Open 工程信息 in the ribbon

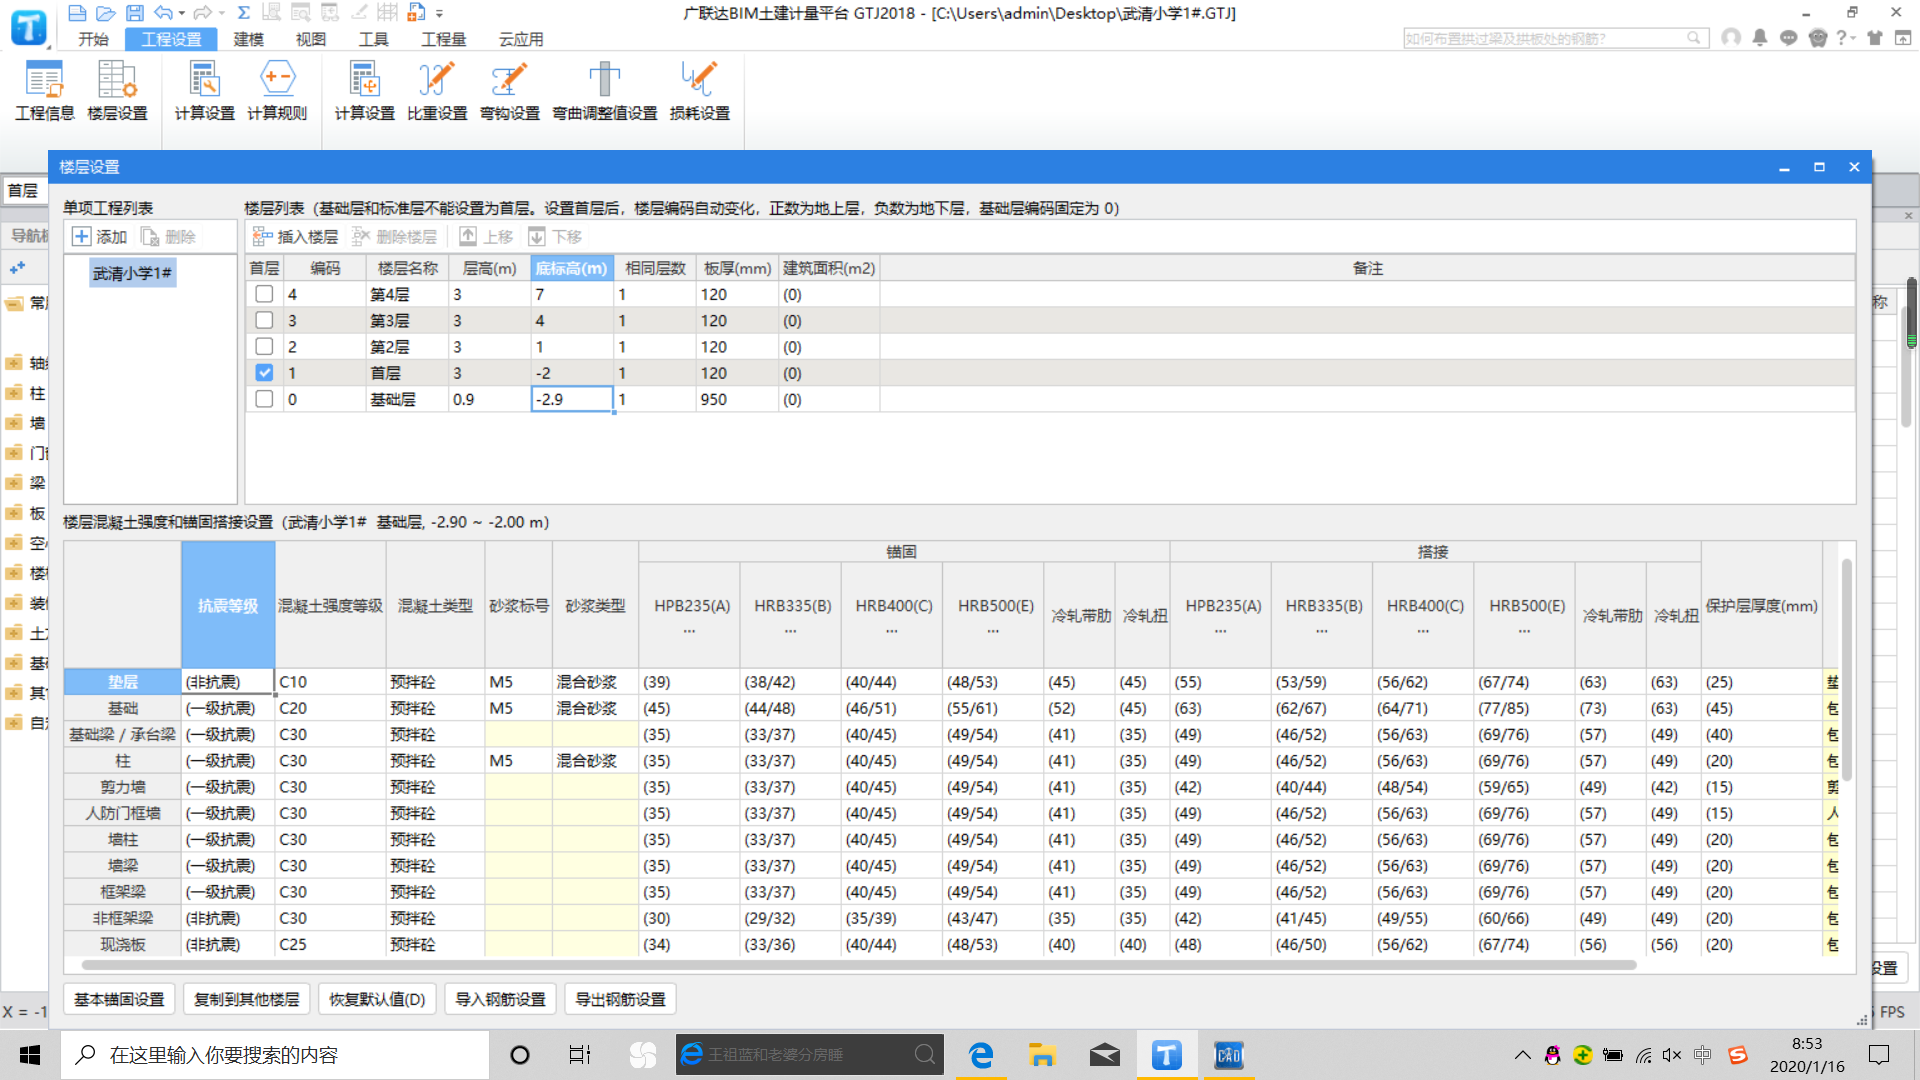click(45, 91)
